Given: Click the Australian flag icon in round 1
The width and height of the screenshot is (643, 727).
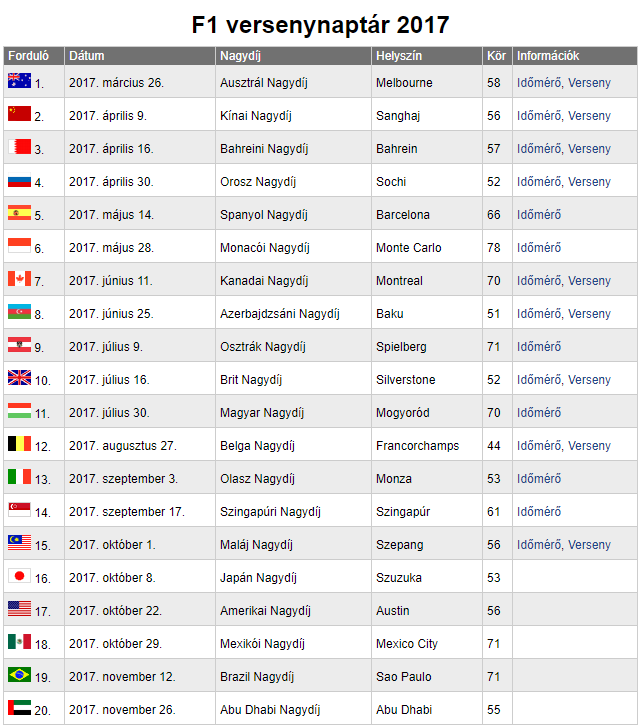Looking at the screenshot, I should (19, 80).
